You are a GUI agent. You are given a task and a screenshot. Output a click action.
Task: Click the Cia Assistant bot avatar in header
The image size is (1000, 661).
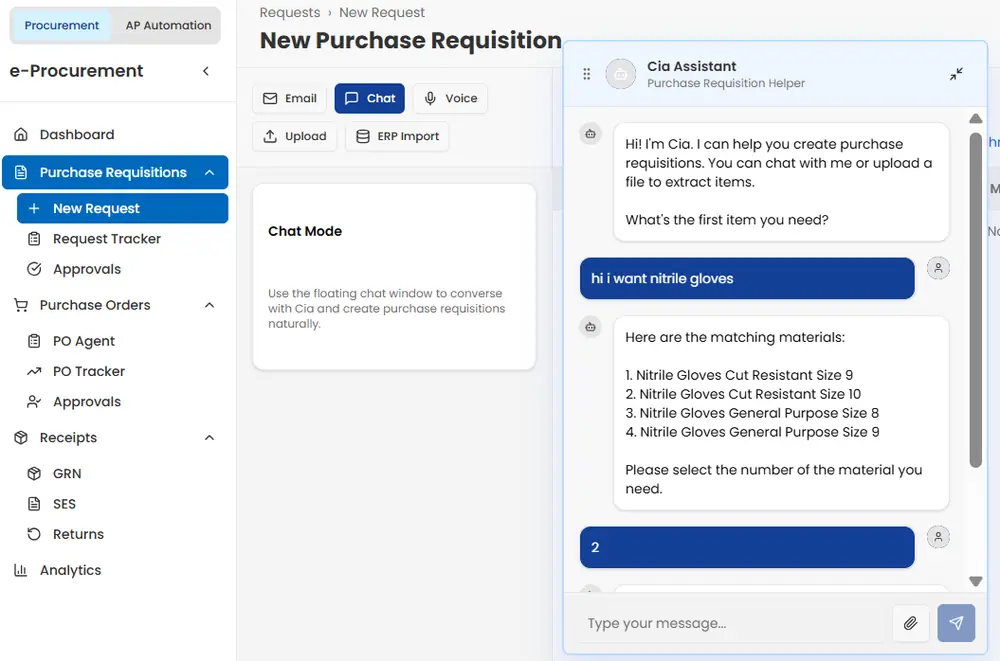tap(621, 74)
